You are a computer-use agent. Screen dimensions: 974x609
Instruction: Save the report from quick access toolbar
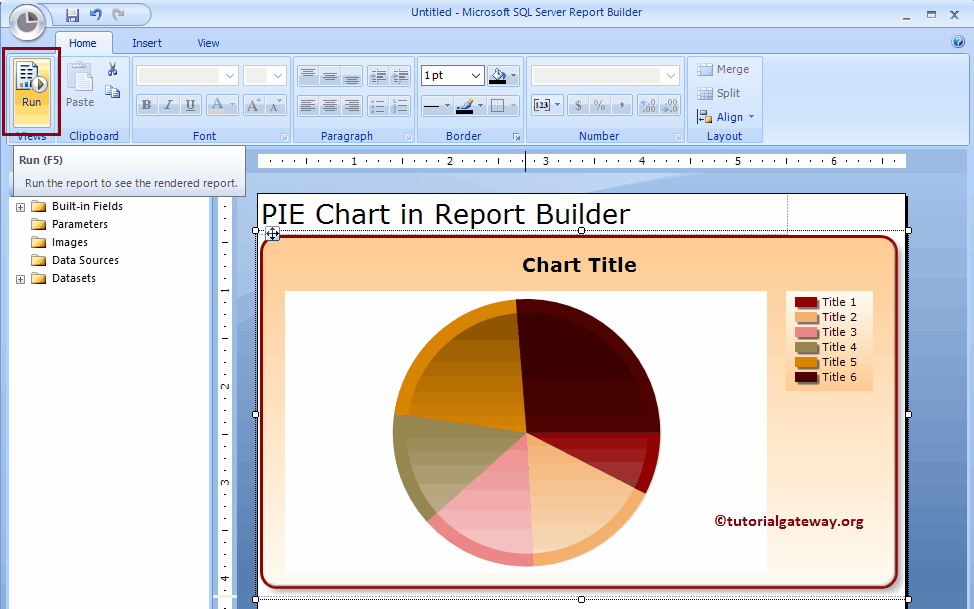73,15
